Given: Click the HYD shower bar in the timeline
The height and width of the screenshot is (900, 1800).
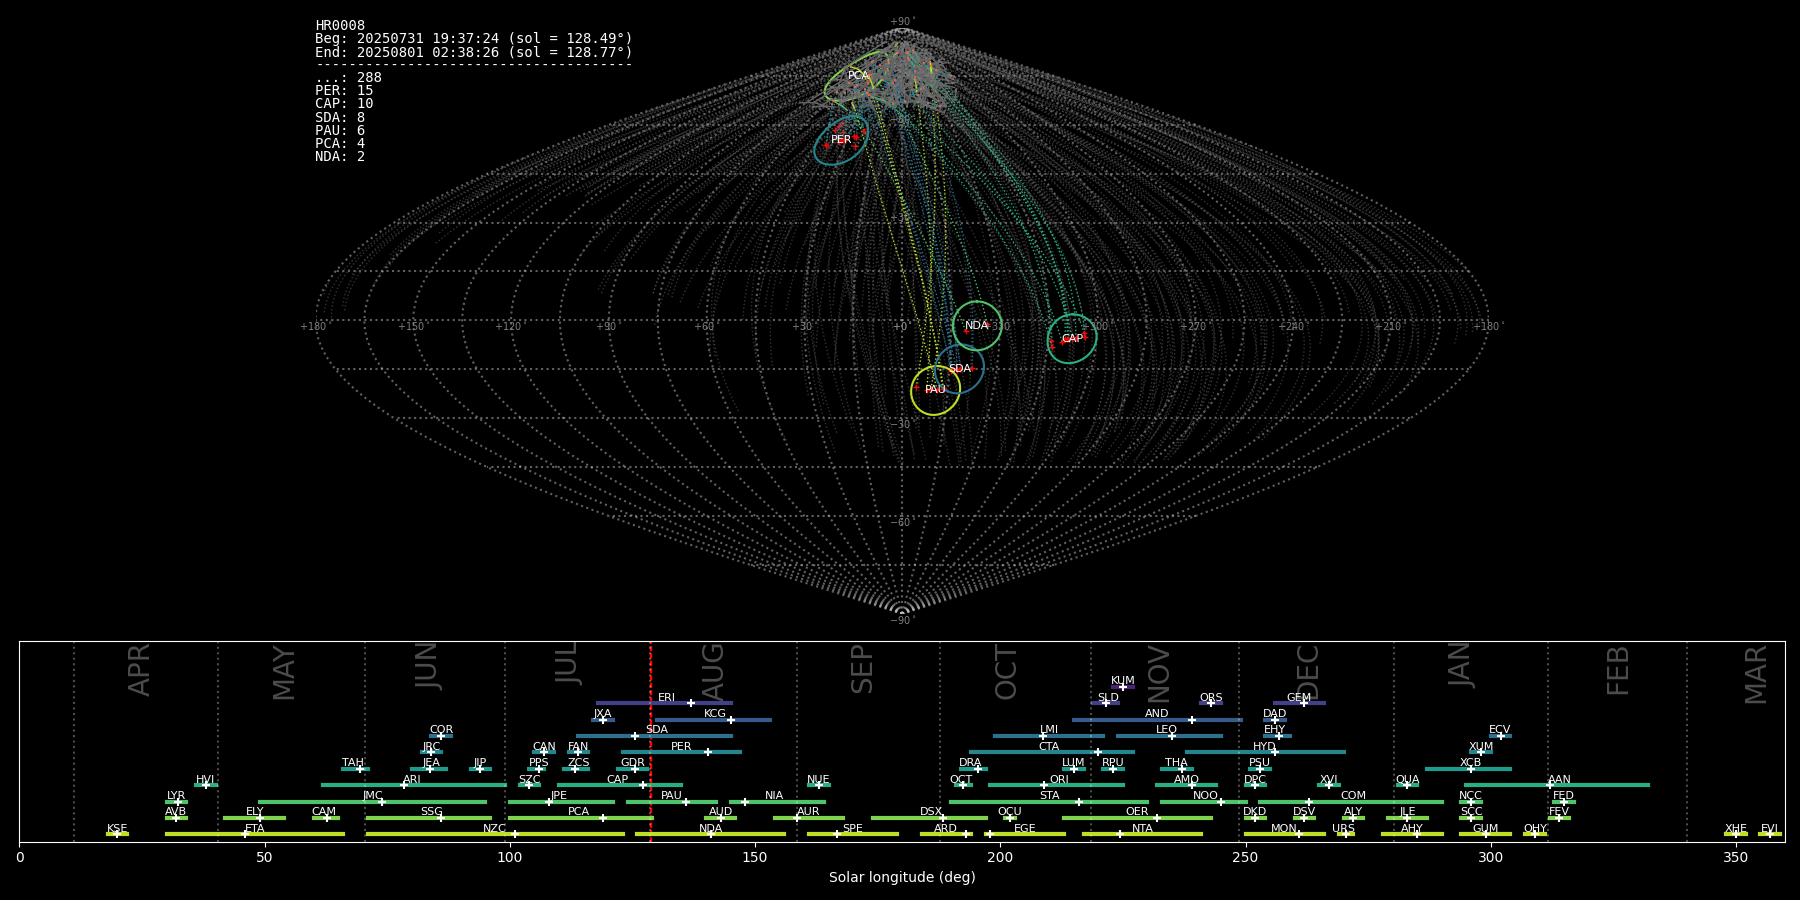Looking at the screenshot, I should (1265, 752).
